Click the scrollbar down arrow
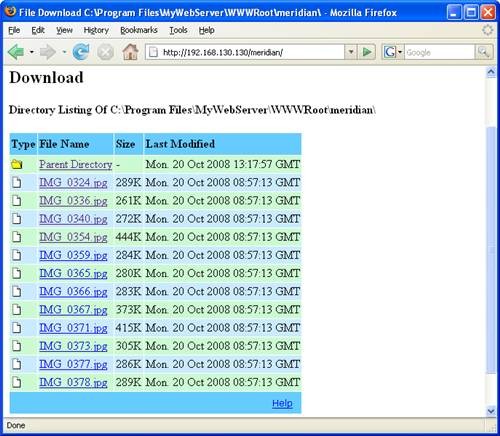Screen dimensions: 500x436 click(x=491, y=411)
